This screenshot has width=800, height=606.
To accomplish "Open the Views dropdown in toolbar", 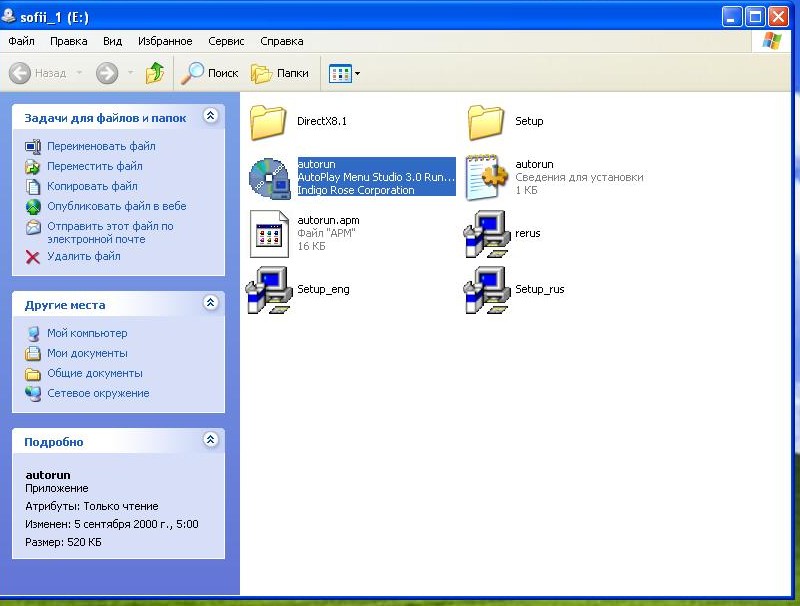I will (x=345, y=73).
